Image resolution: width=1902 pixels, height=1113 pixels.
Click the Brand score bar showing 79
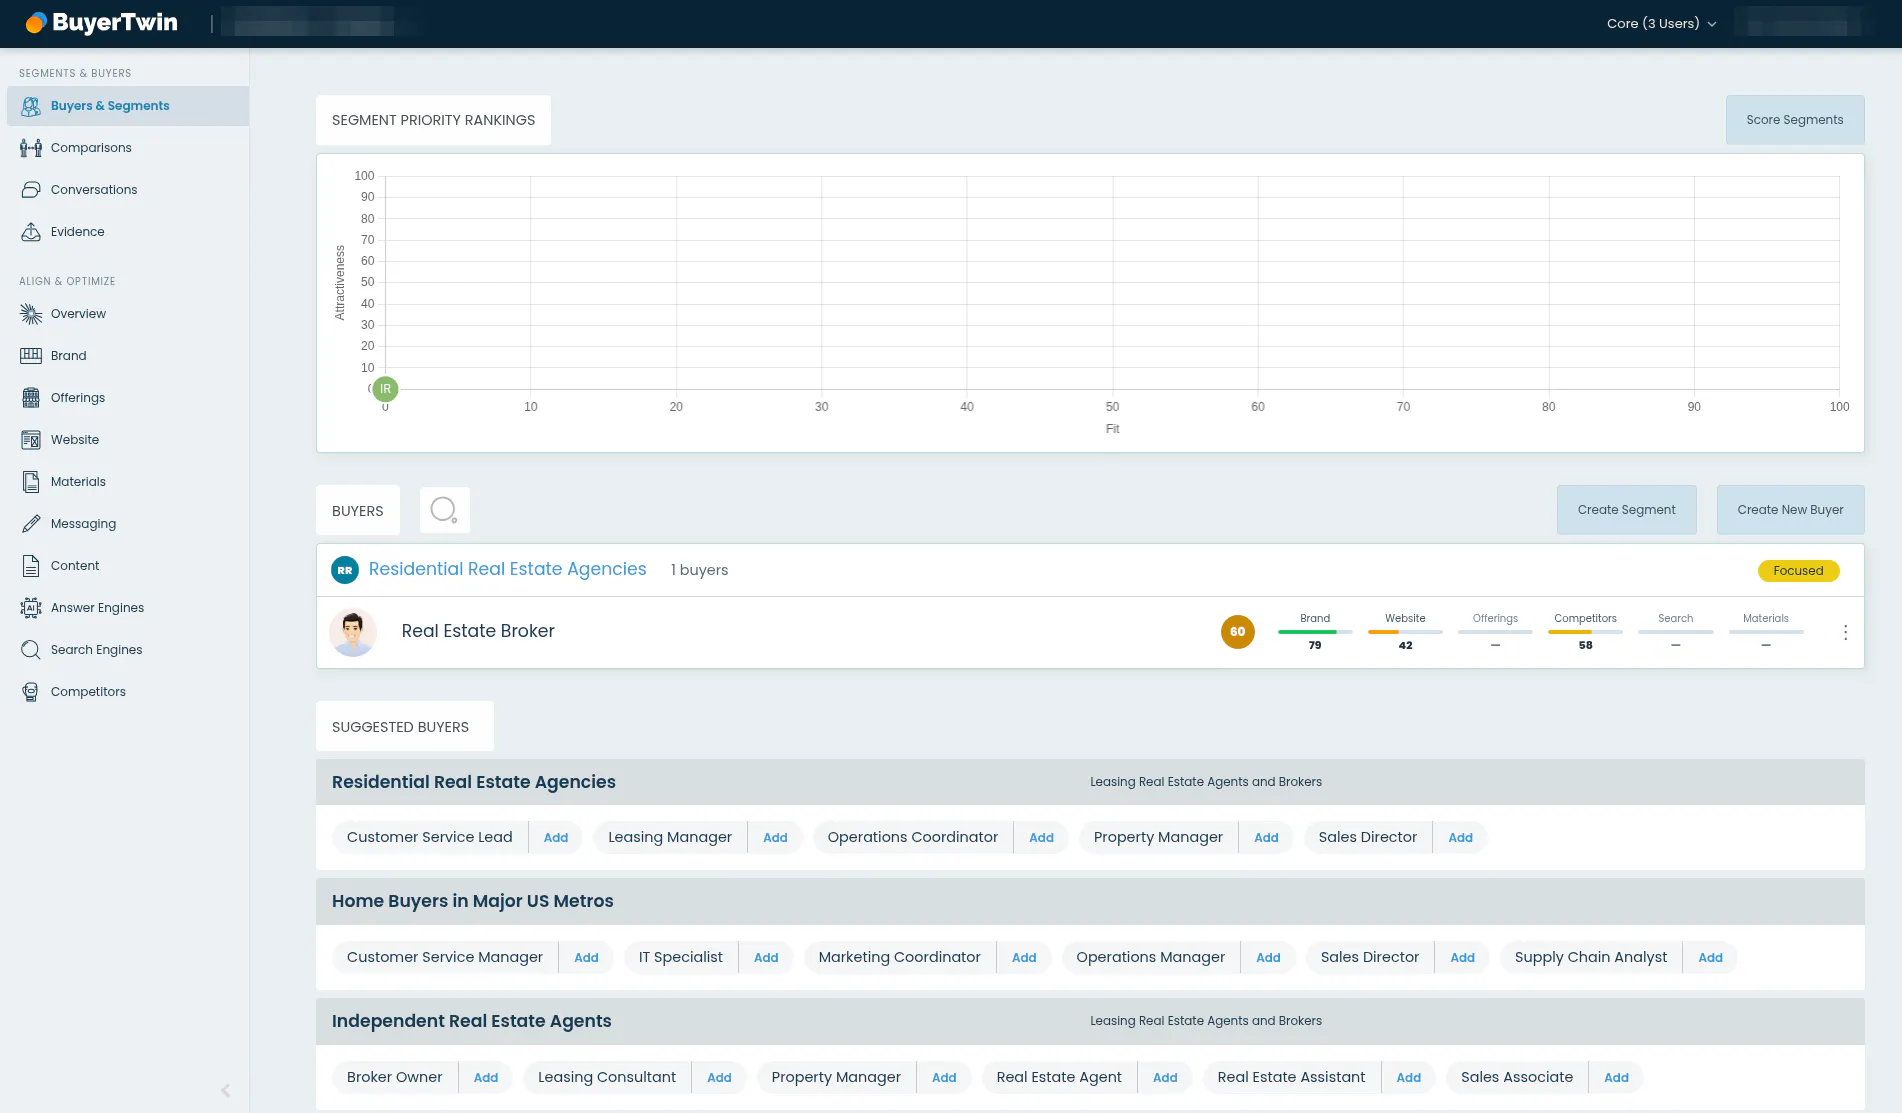[x=1315, y=632]
